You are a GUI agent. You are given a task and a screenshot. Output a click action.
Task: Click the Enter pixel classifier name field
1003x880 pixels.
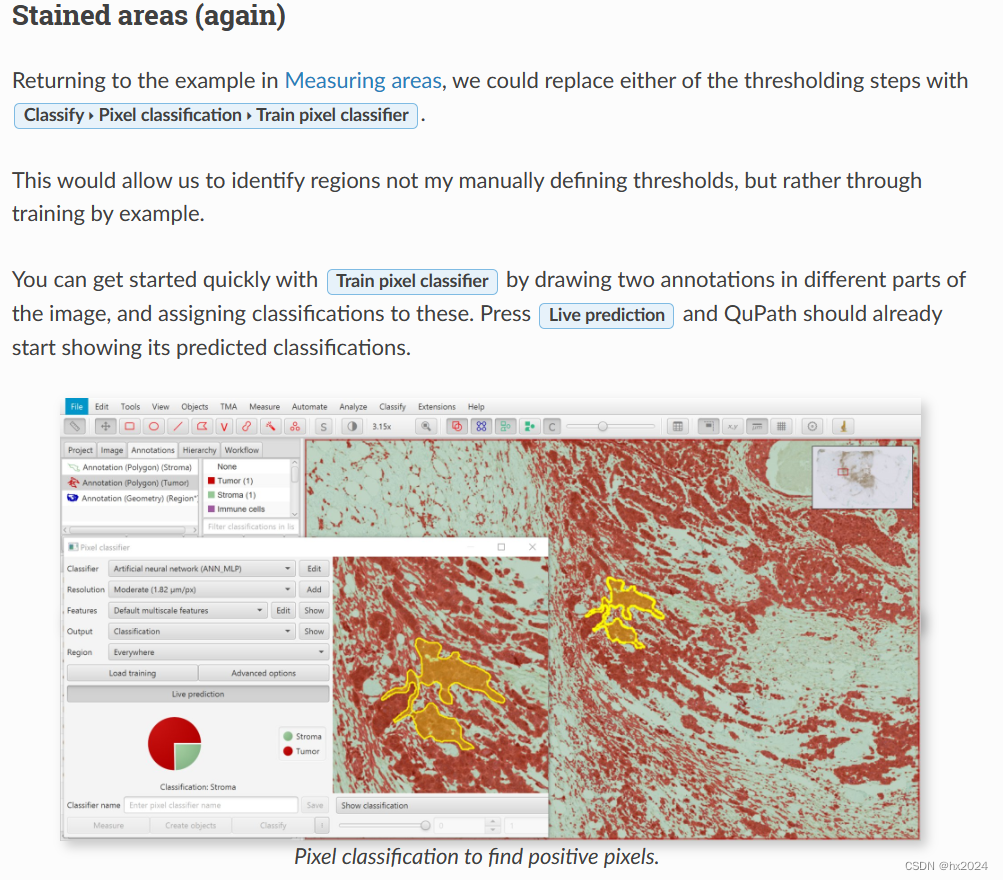click(215, 805)
